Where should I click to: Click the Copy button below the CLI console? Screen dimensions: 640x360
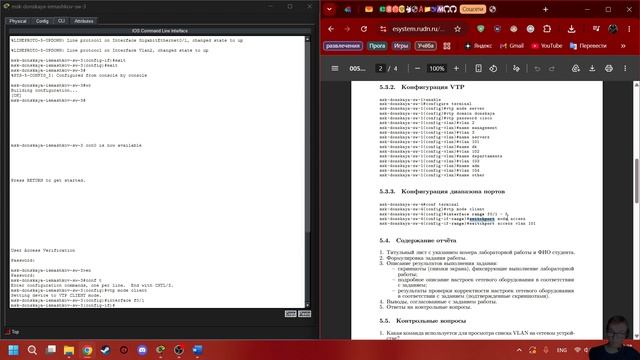click(x=291, y=313)
